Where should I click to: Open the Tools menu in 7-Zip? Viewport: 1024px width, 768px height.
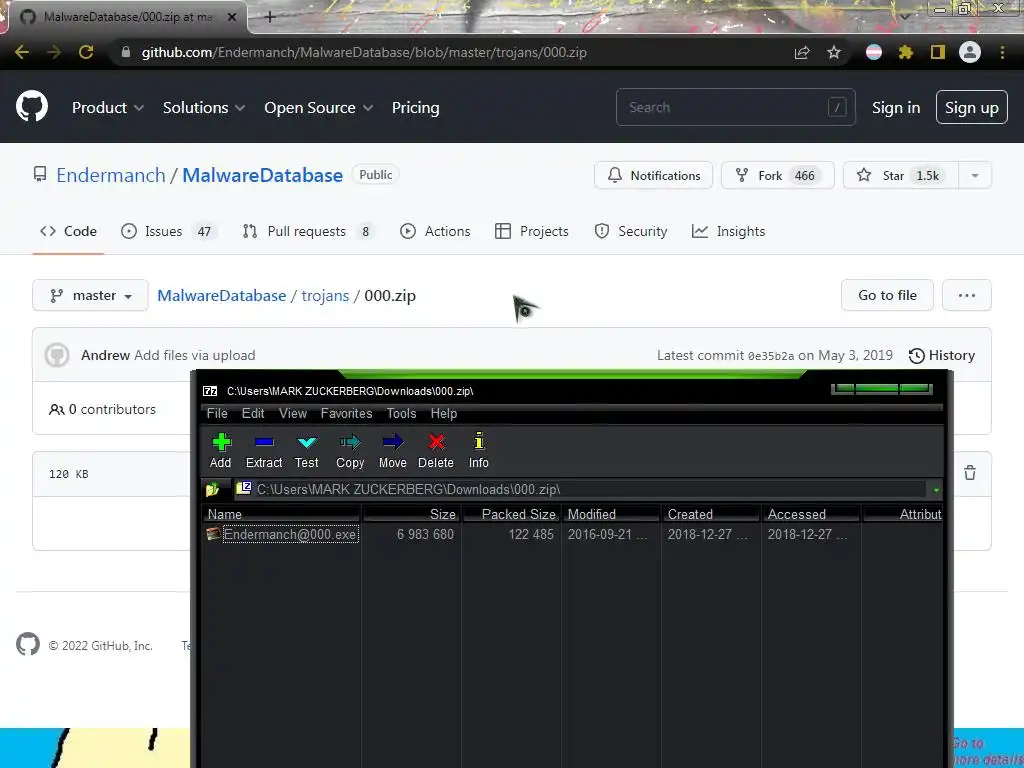(401, 413)
